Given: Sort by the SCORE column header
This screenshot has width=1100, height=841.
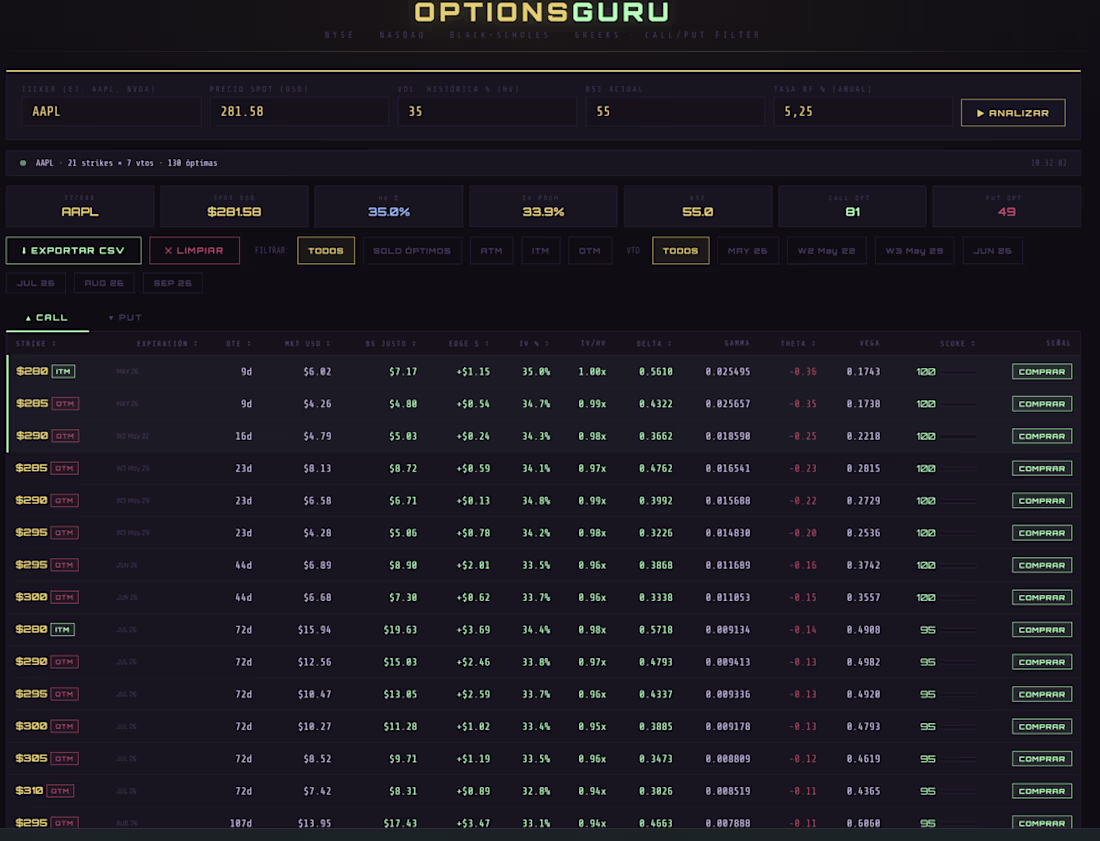Looking at the screenshot, I should point(958,343).
